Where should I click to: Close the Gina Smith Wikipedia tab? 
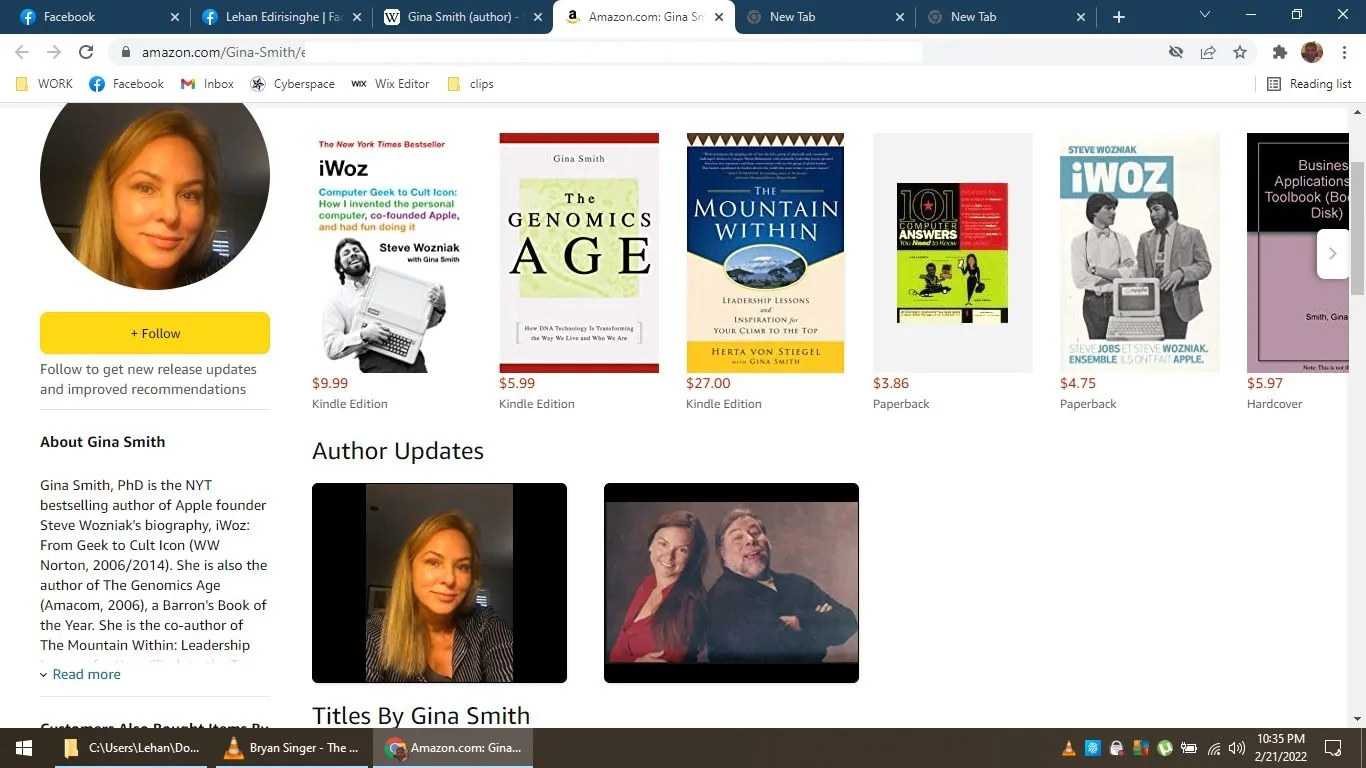537,17
